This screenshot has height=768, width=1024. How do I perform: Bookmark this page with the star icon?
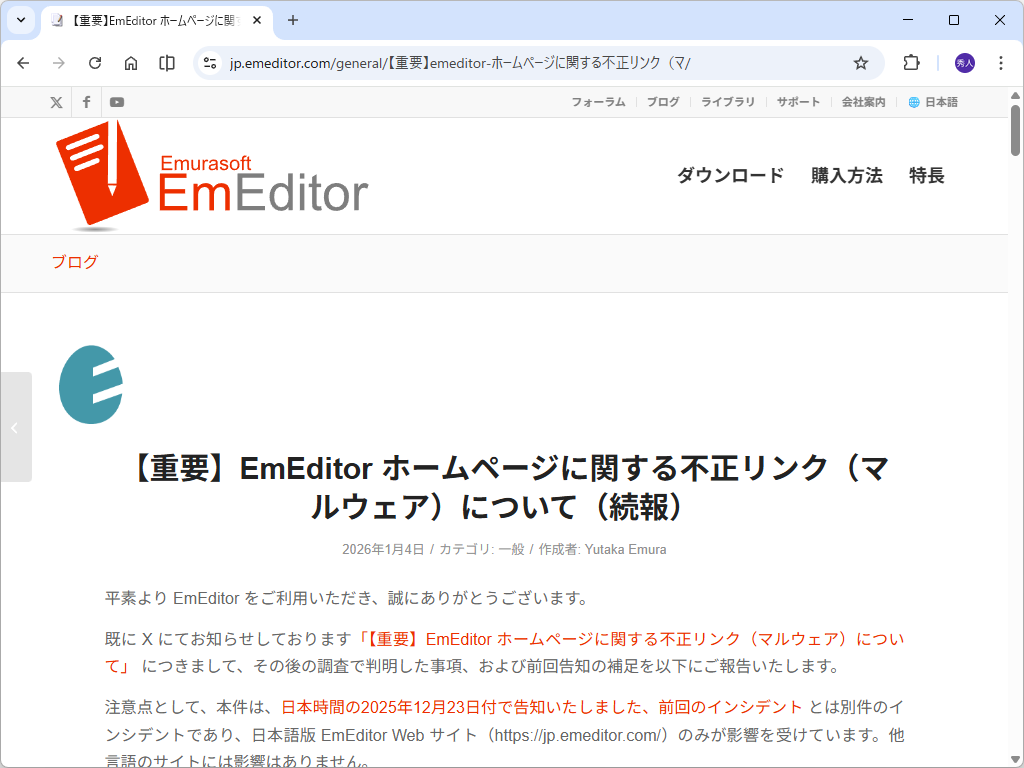[861, 63]
